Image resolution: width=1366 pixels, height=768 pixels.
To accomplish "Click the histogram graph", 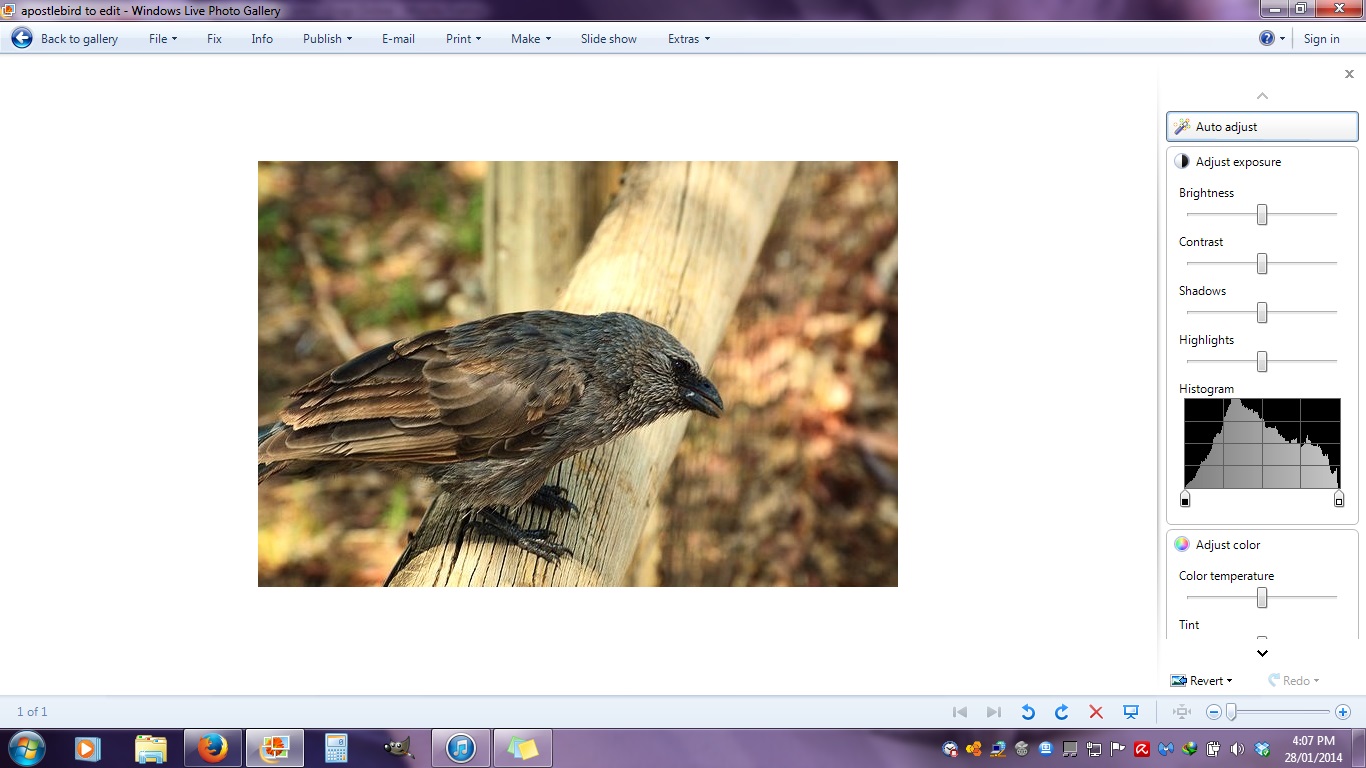I will coord(1262,443).
